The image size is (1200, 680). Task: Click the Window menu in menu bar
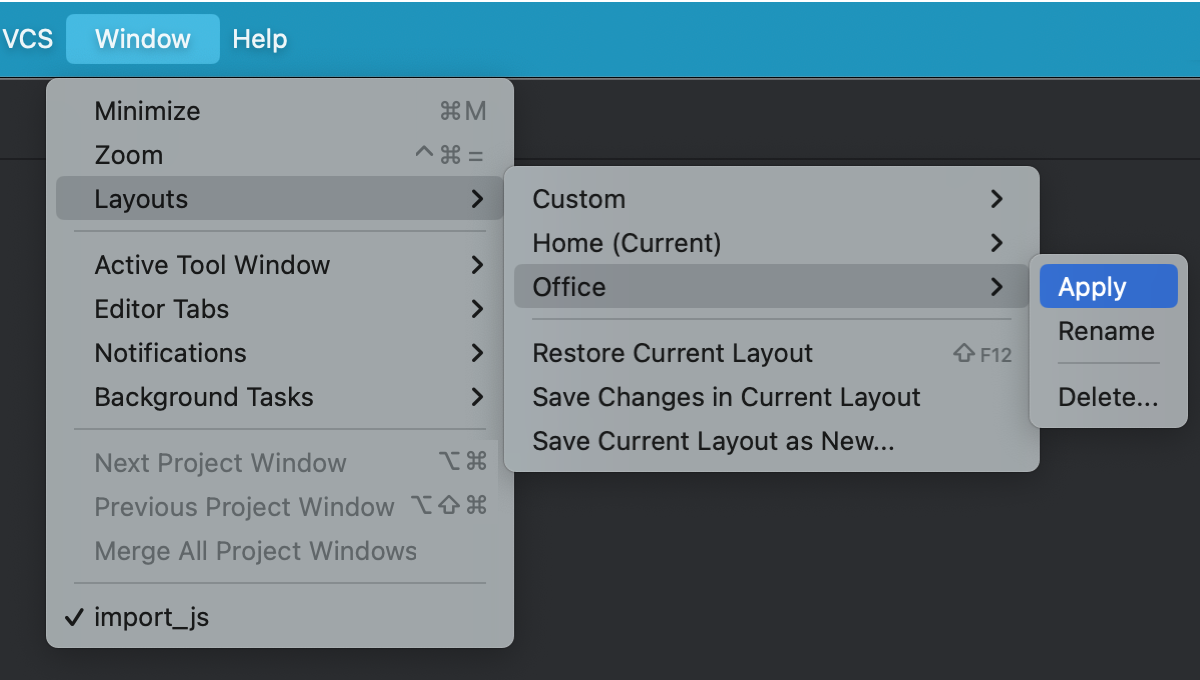(143, 39)
